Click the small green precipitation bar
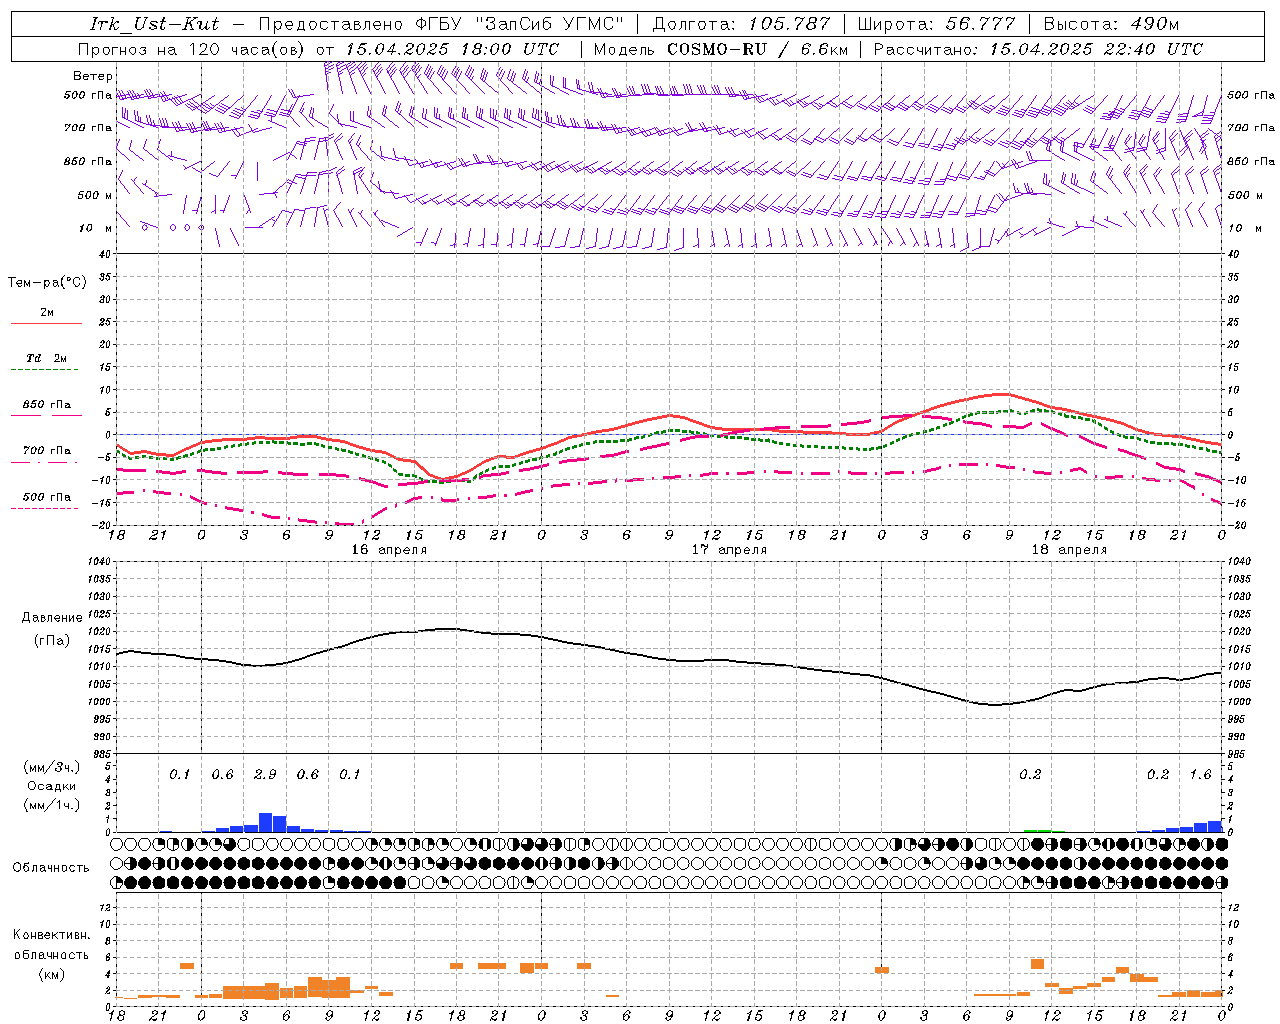Viewport: 1280px width, 1024px height. coord(1037,830)
